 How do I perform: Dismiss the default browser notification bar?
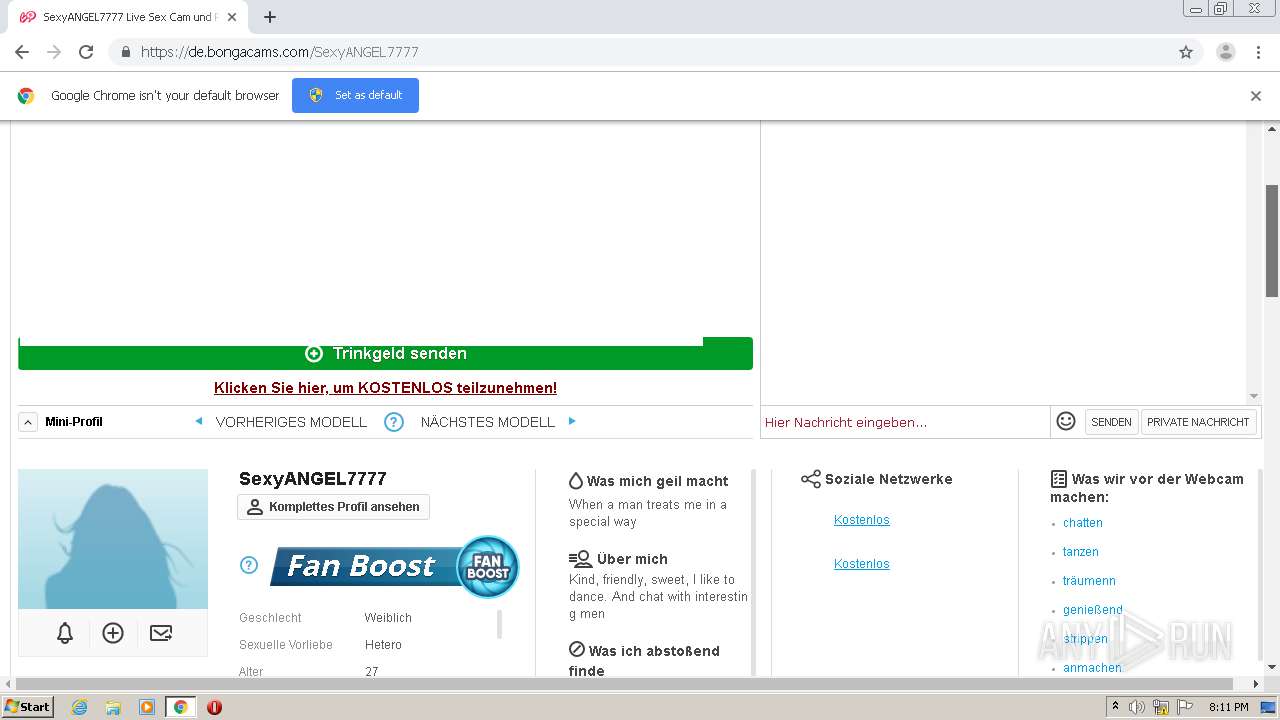tap(1256, 96)
